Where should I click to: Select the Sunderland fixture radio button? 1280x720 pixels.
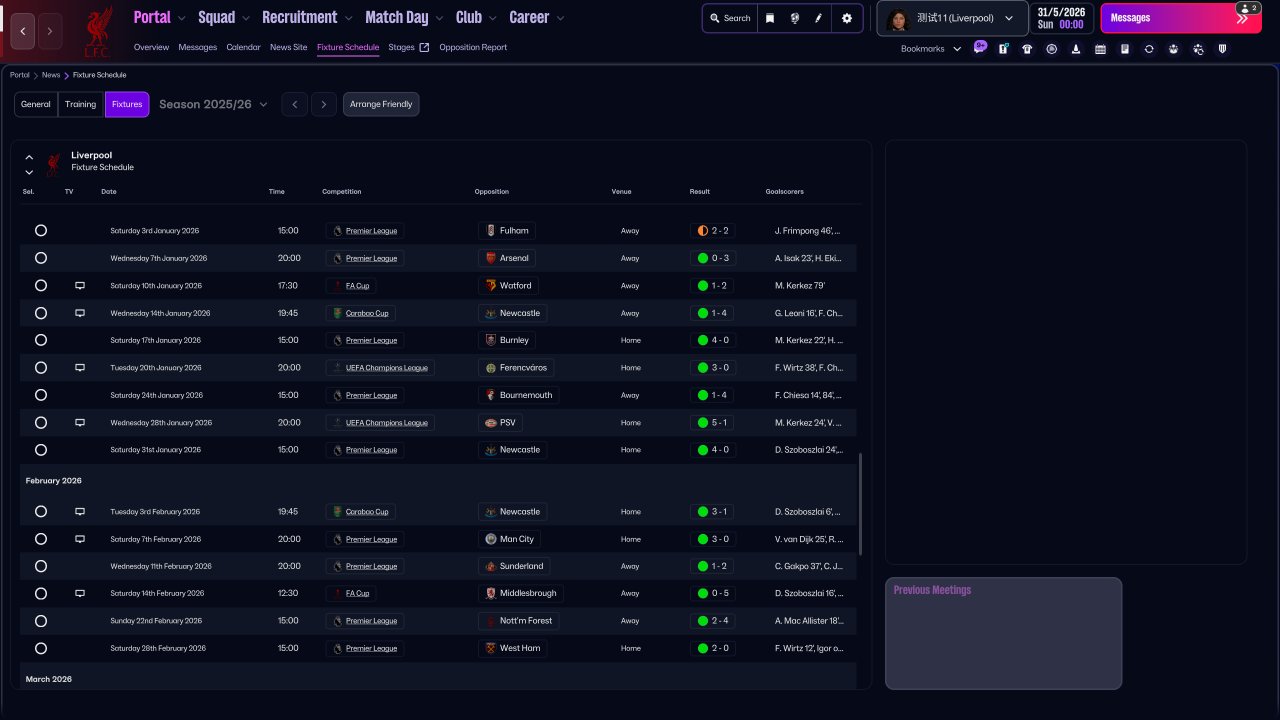coord(41,566)
